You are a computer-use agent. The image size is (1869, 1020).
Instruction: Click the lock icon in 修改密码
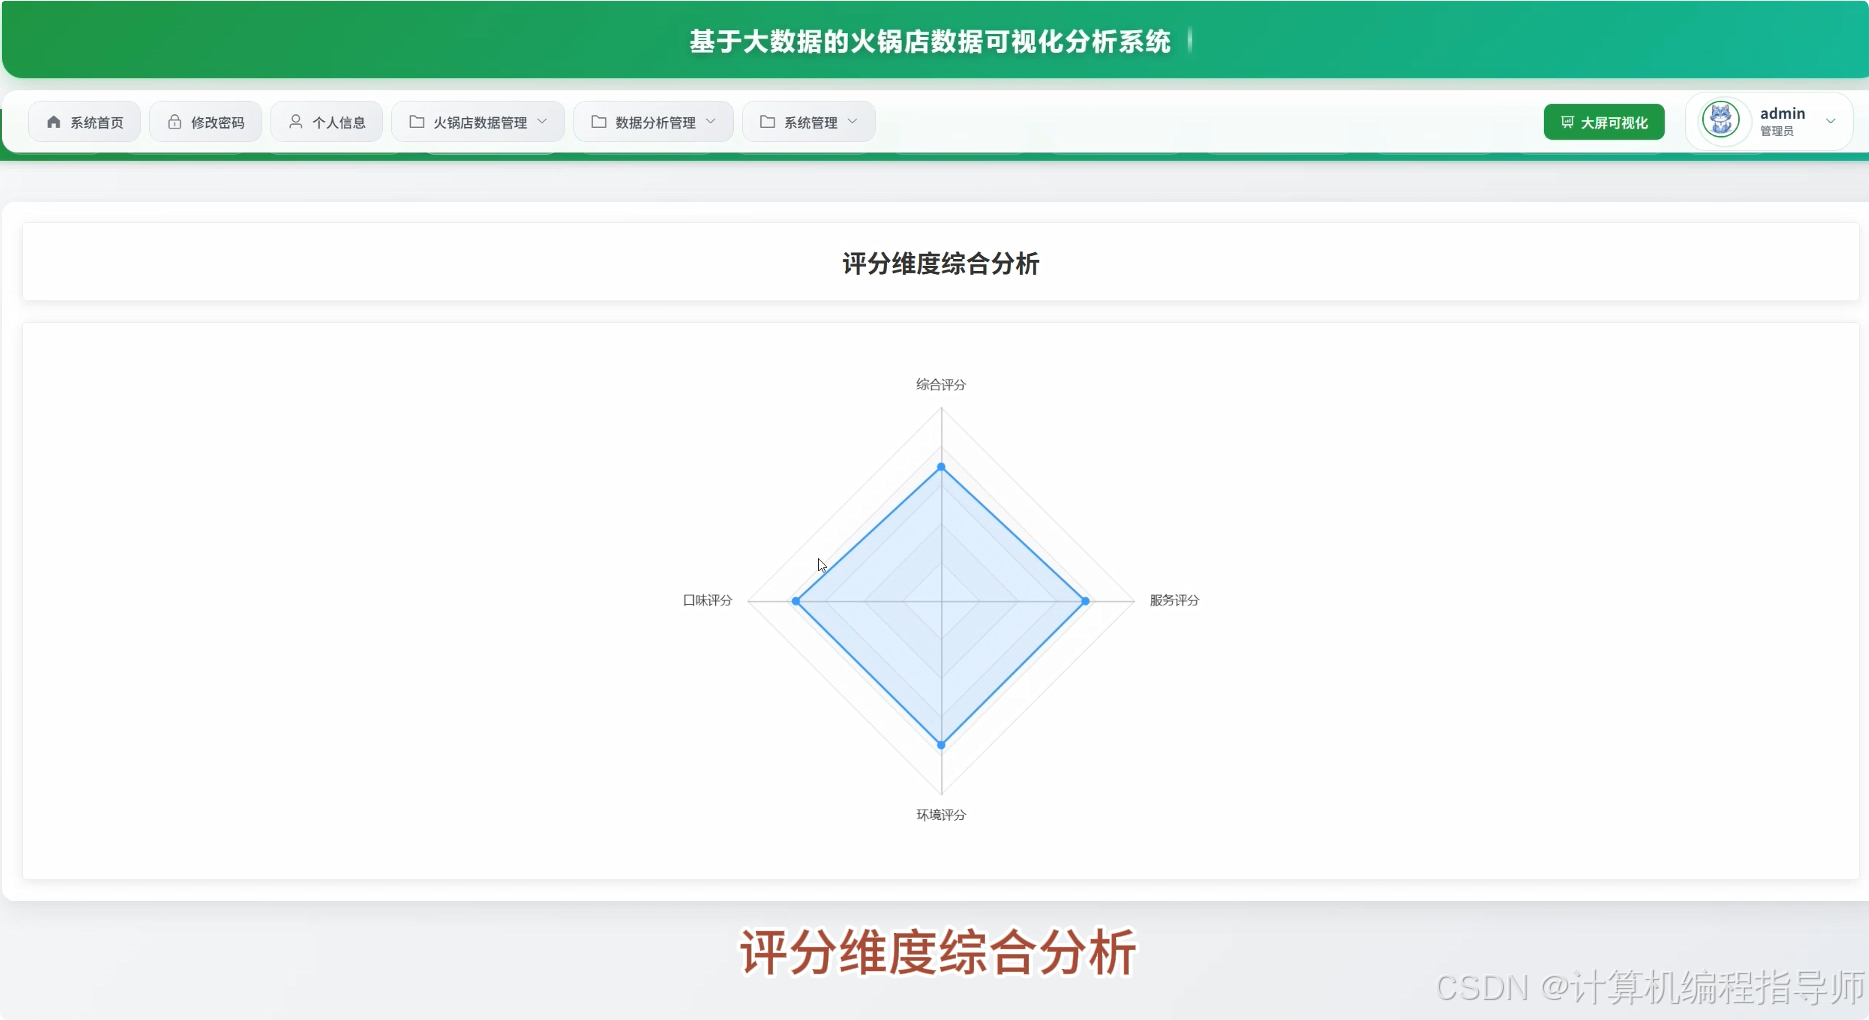pyautogui.click(x=175, y=122)
